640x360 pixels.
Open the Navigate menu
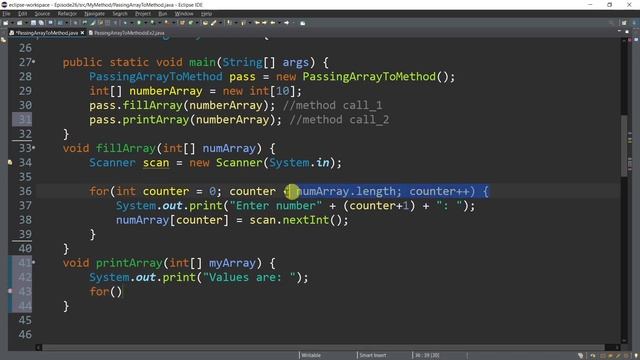tap(94, 14)
